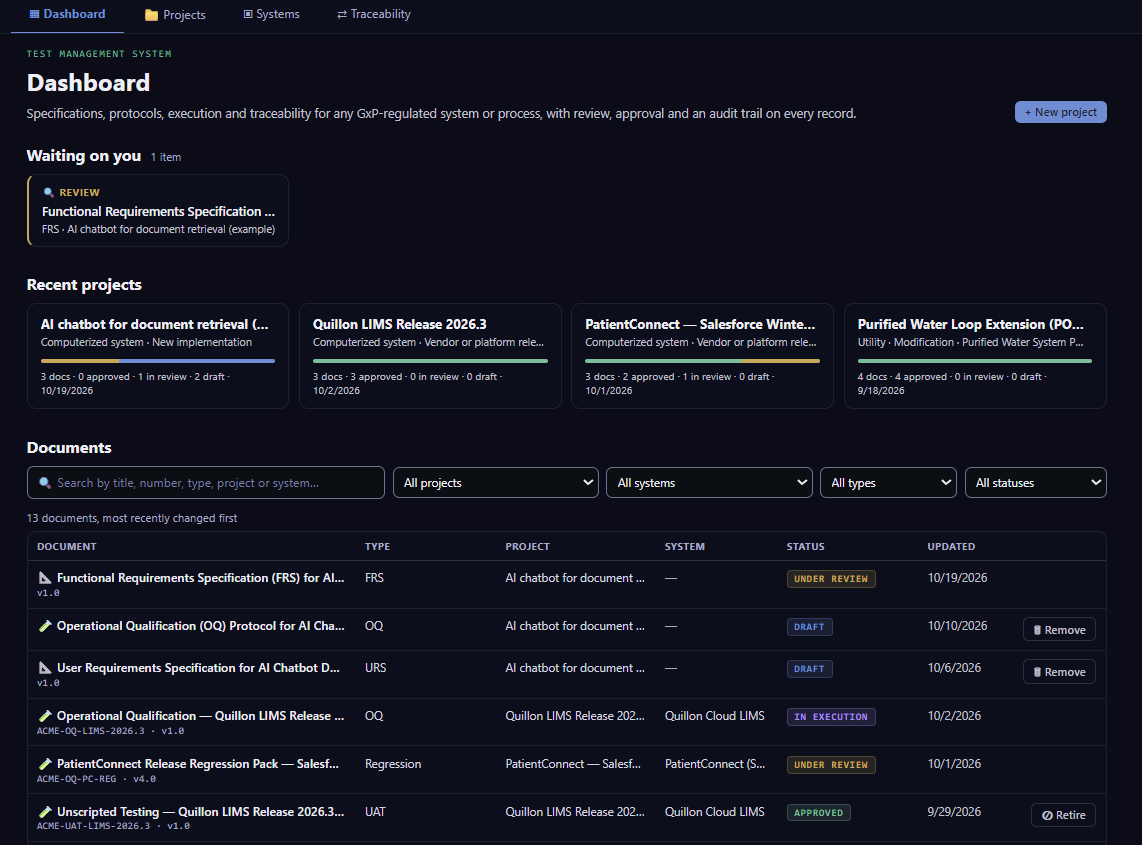
Task: Click the retire icon in the Retire button
Action: click(1047, 815)
